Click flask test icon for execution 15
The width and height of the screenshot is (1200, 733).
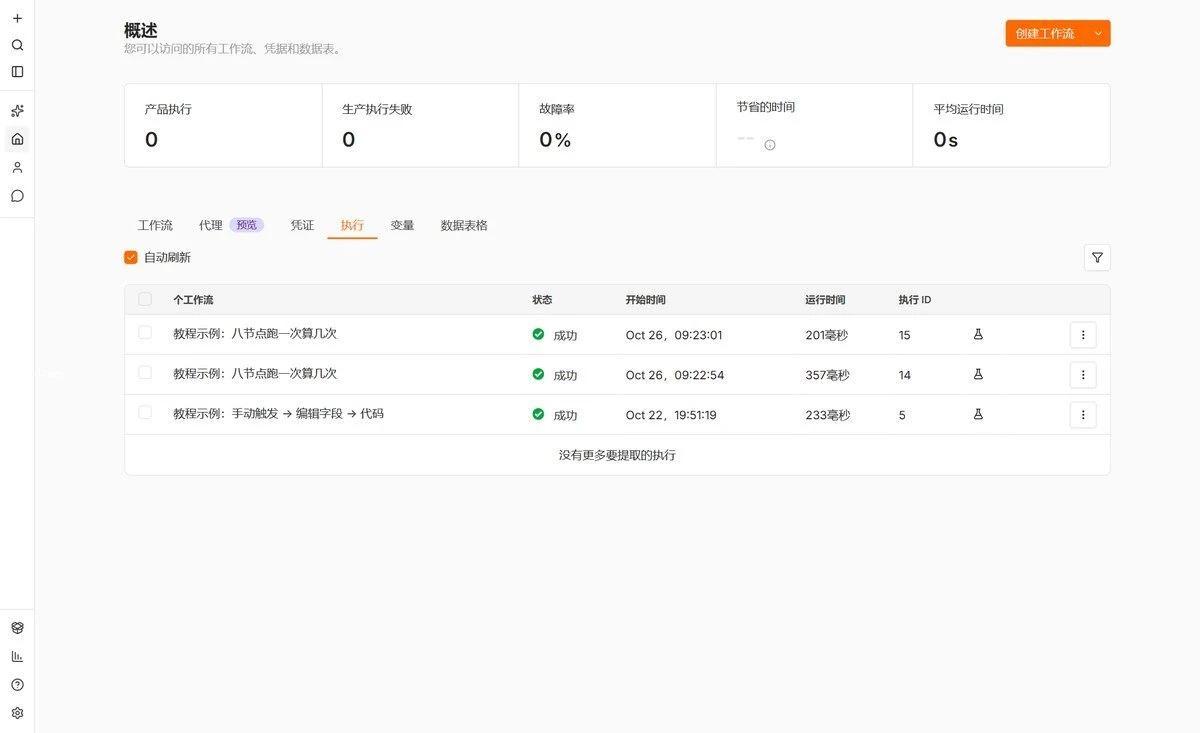pyautogui.click(x=978, y=334)
